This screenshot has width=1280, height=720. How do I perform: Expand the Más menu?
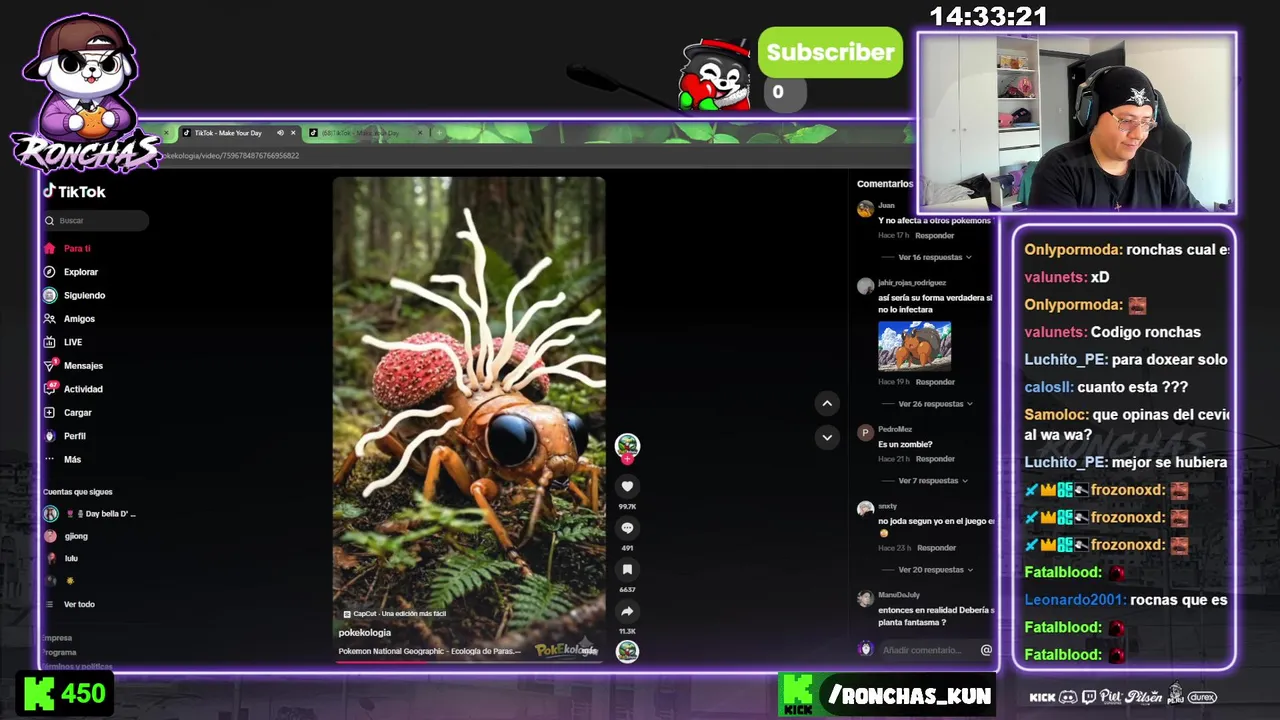tap(62, 459)
